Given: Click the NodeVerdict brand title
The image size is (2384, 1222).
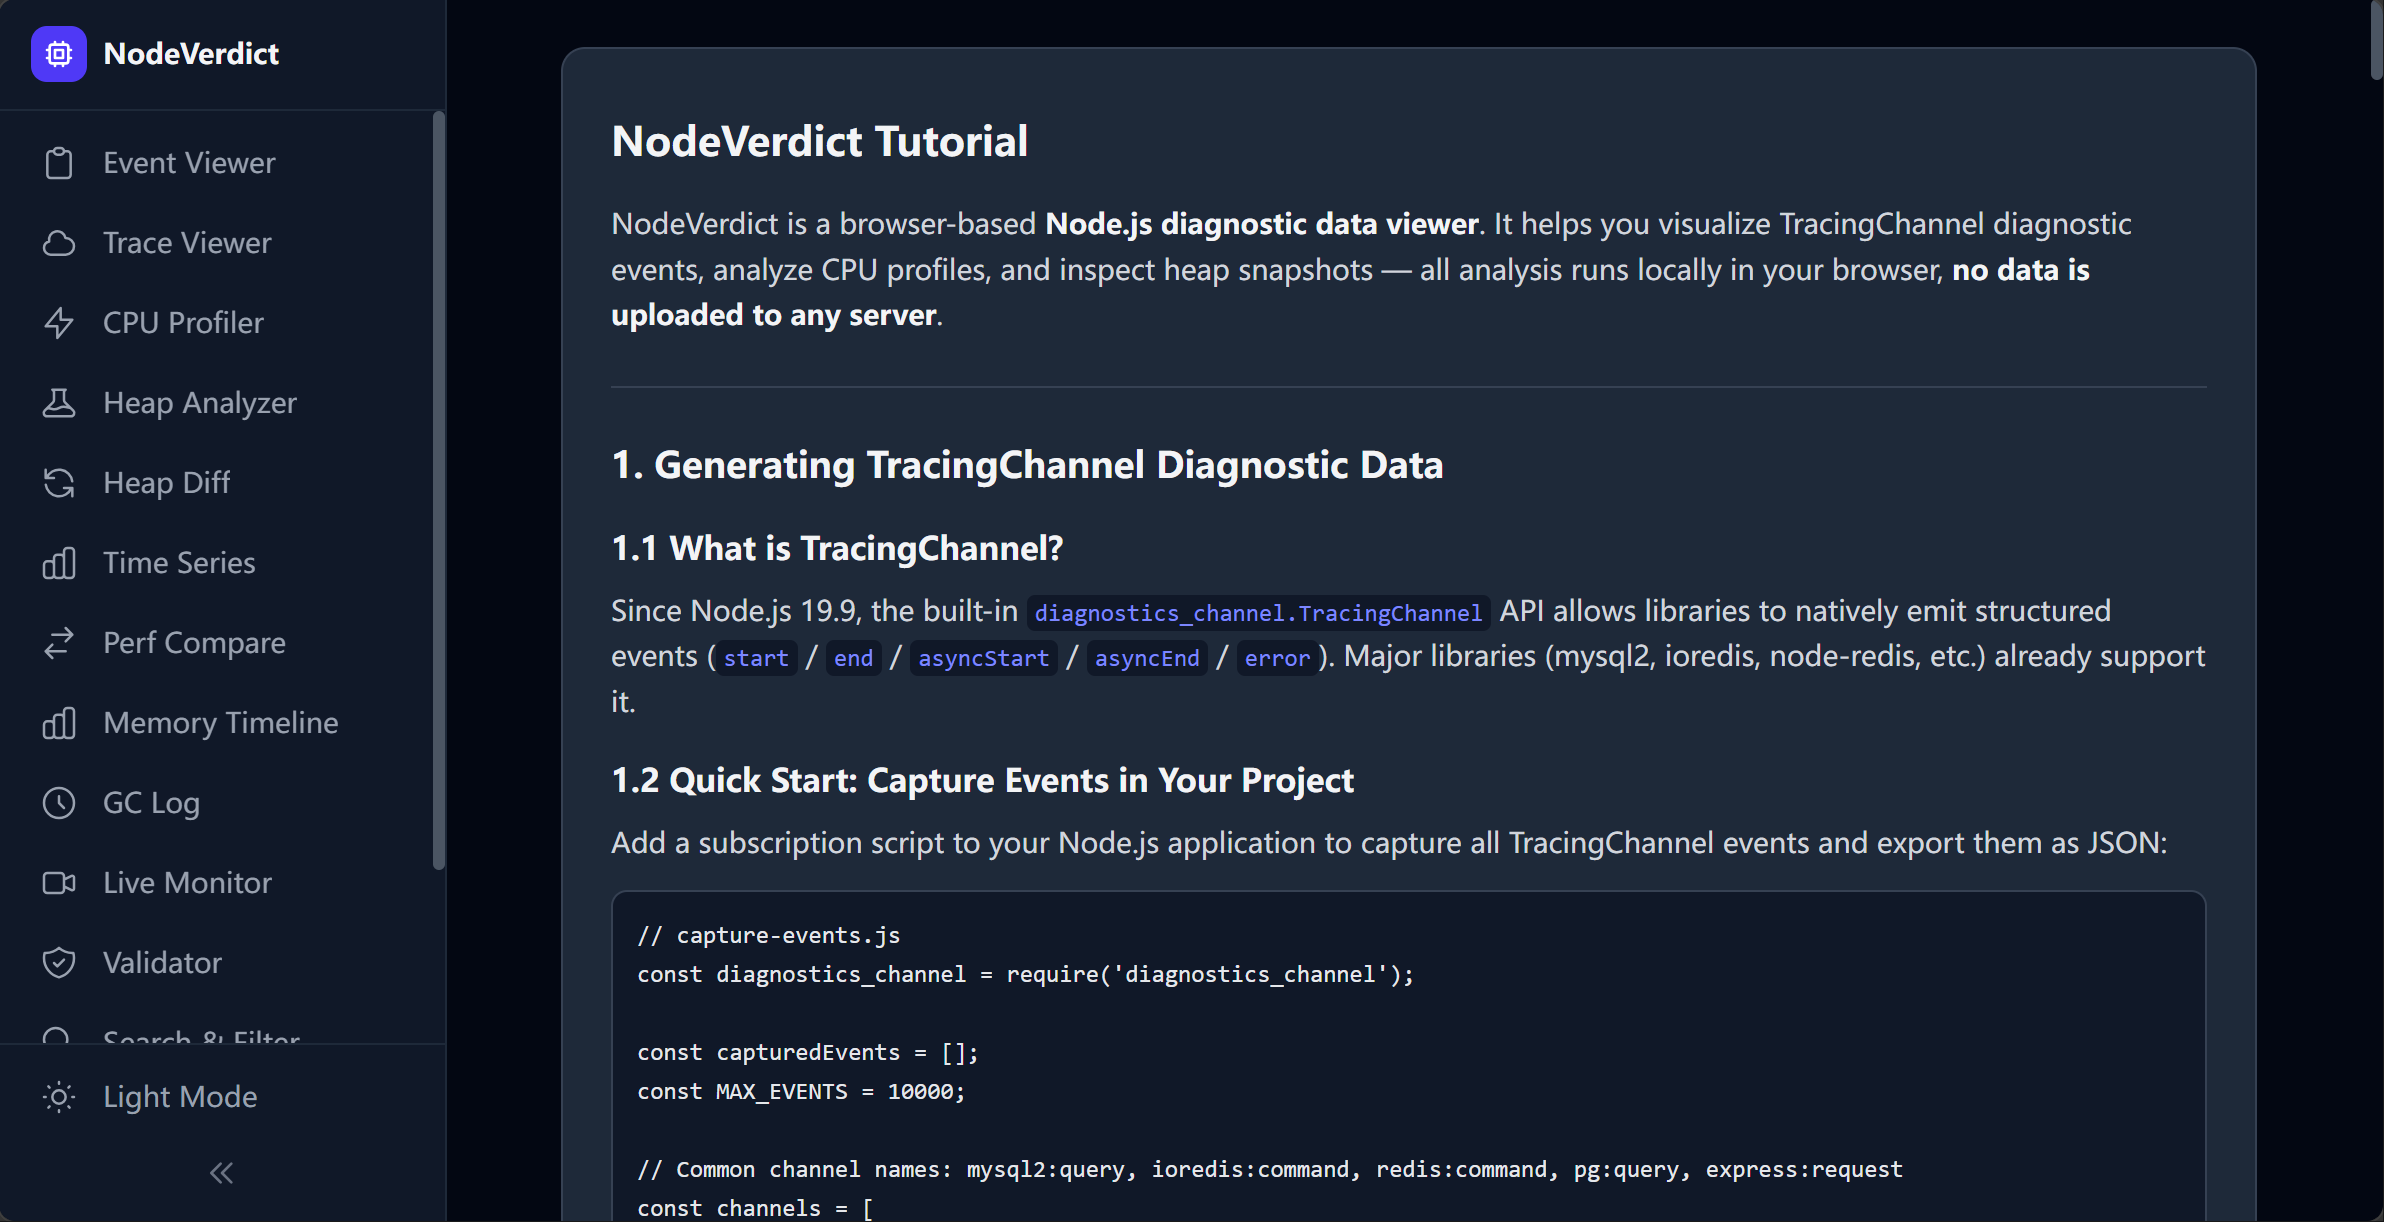Looking at the screenshot, I should pyautogui.click(x=191, y=54).
